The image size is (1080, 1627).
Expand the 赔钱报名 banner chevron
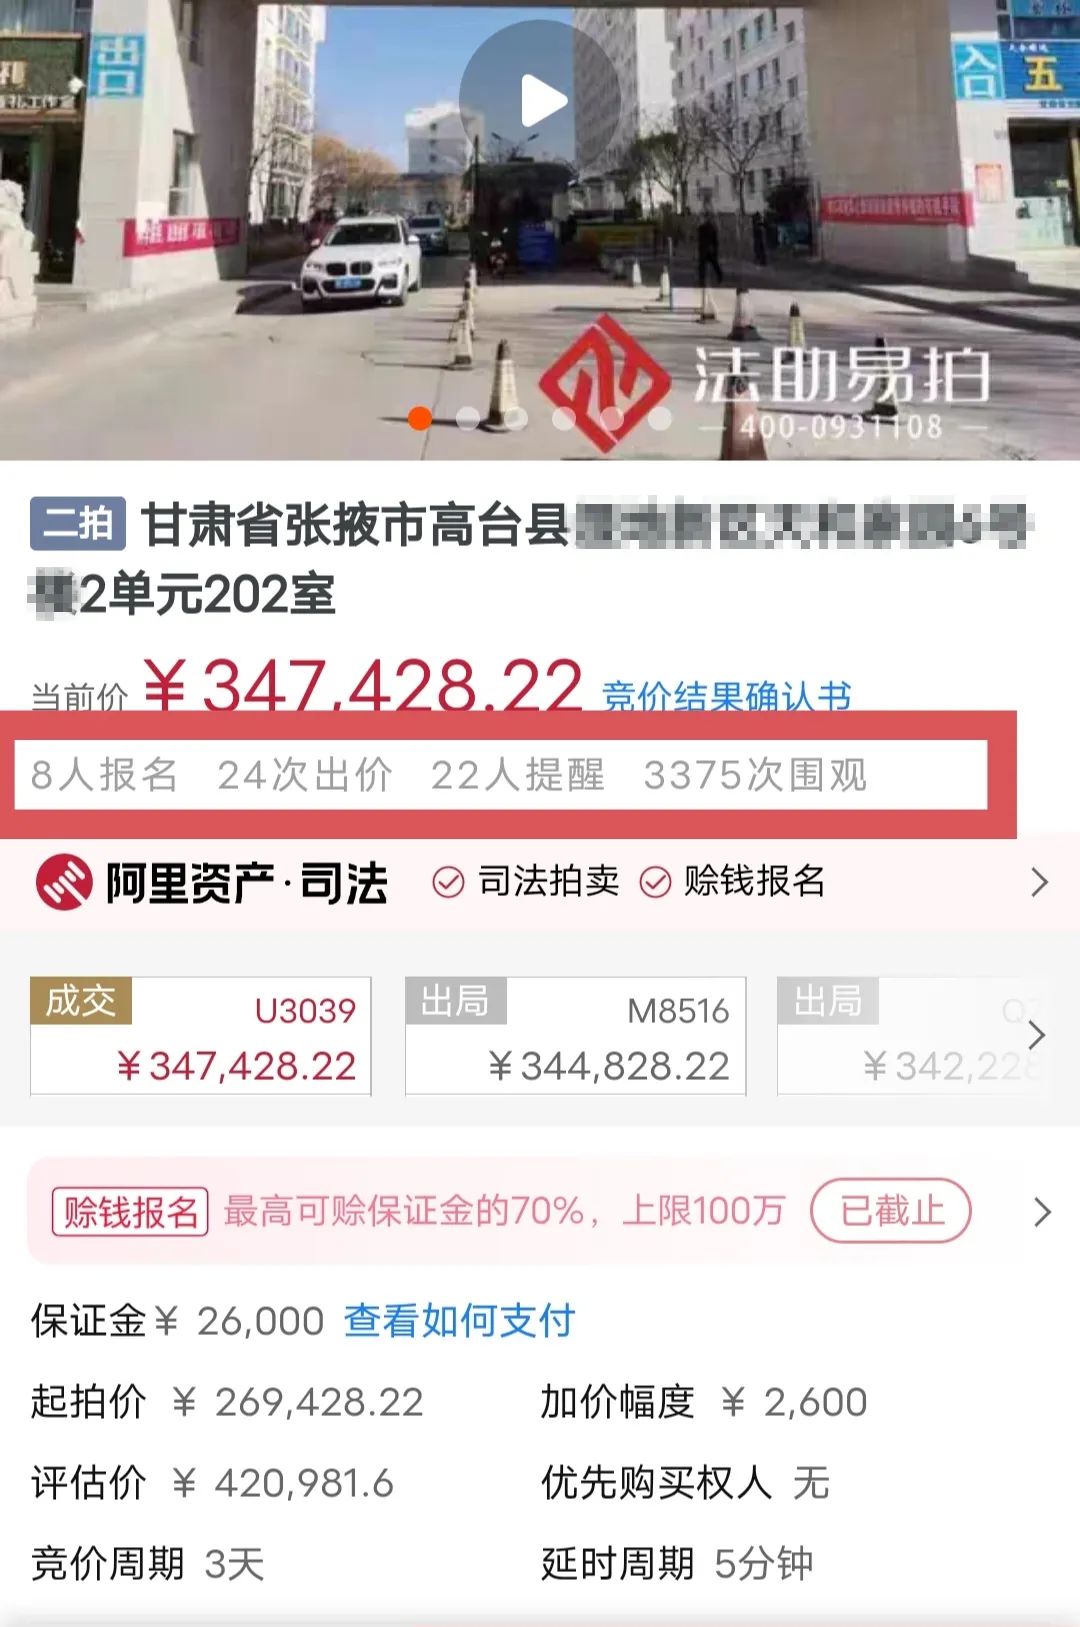pos(1042,1212)
